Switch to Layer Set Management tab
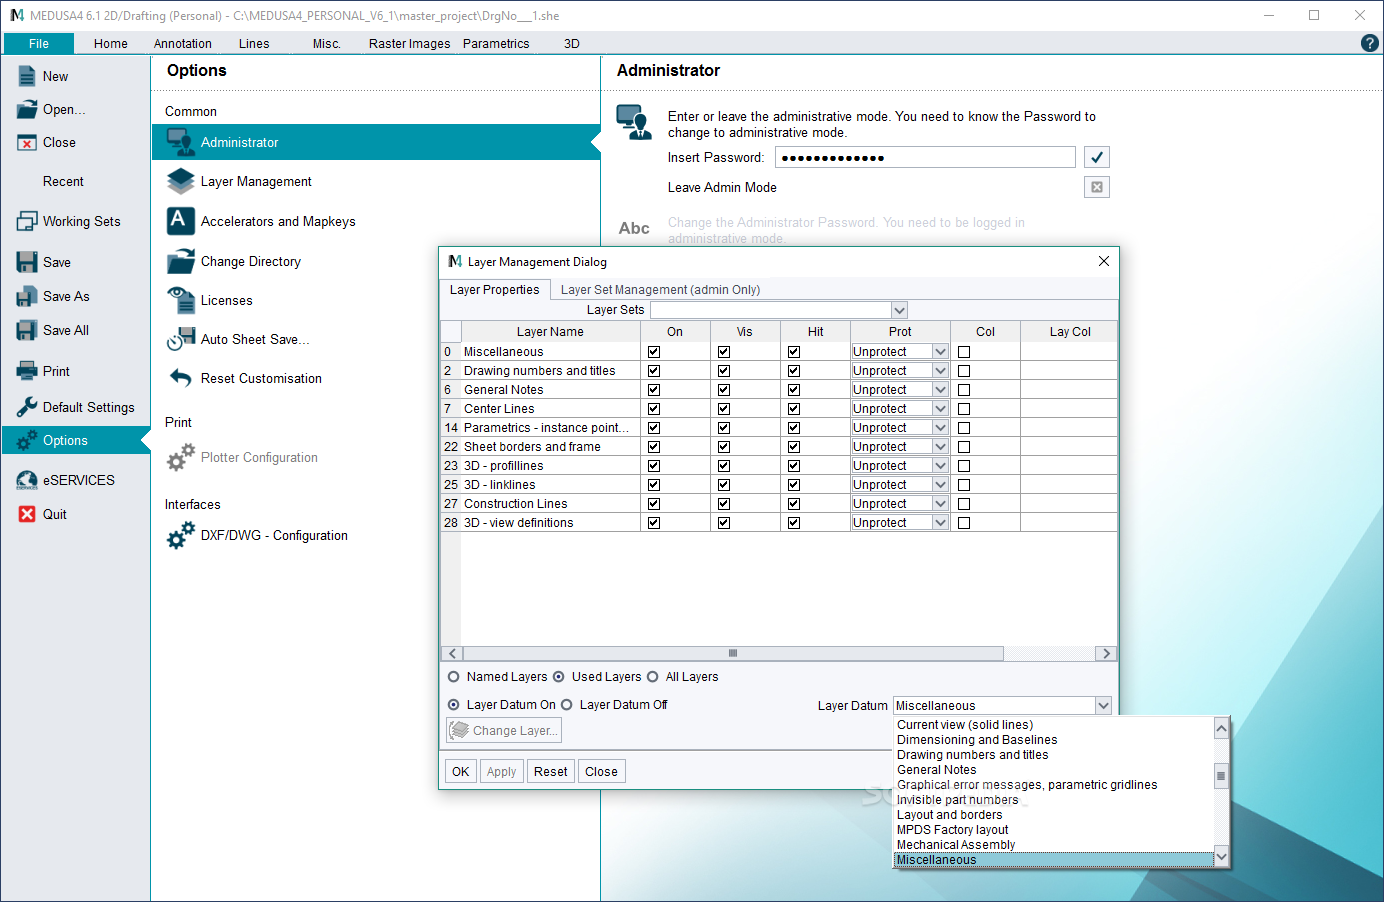Screen dimensions: 1384x902 pyautogui.click(x=660, y=290)
